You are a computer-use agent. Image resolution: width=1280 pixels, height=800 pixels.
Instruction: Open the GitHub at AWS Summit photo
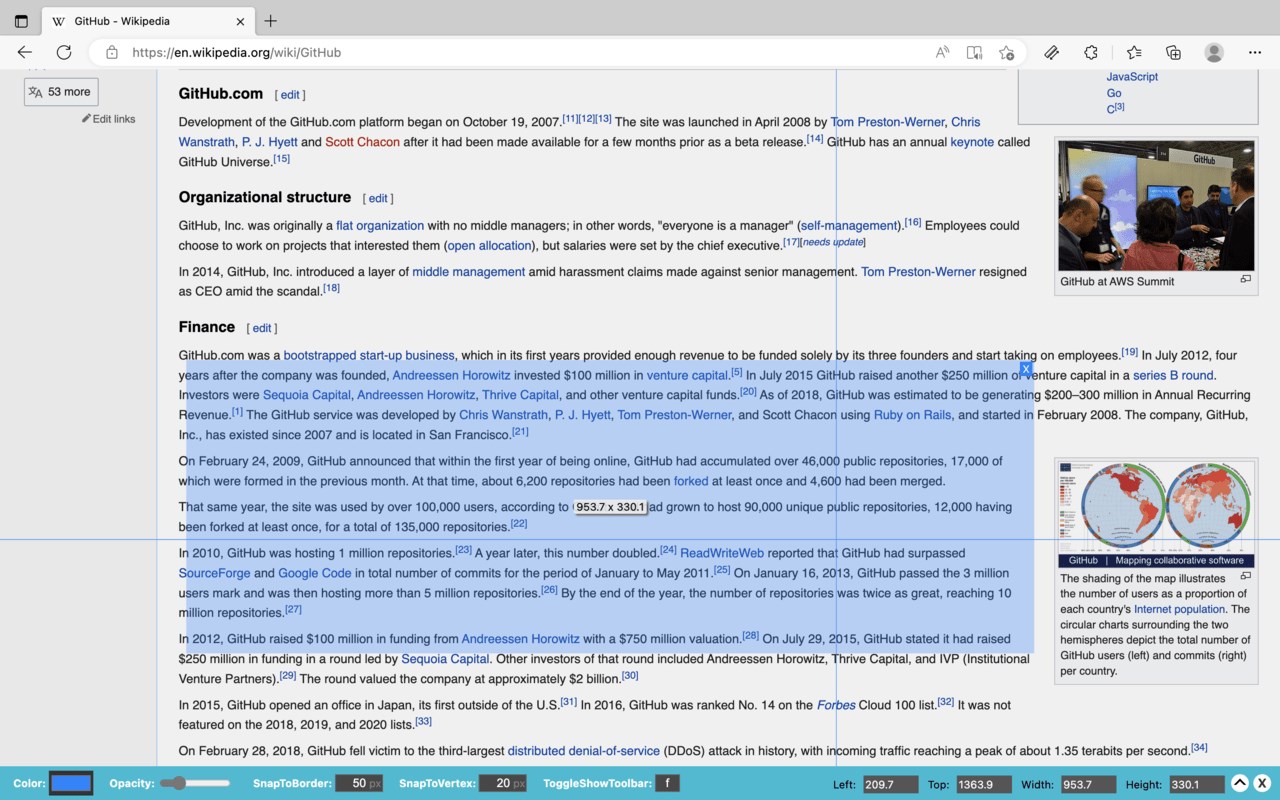click(x=1156, y=206)
